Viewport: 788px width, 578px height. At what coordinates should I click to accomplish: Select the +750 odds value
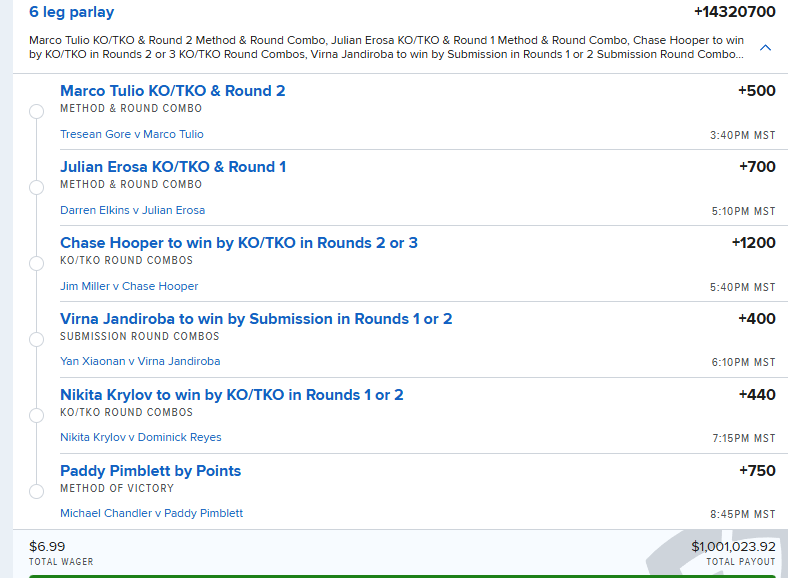(x=757, y=471)
